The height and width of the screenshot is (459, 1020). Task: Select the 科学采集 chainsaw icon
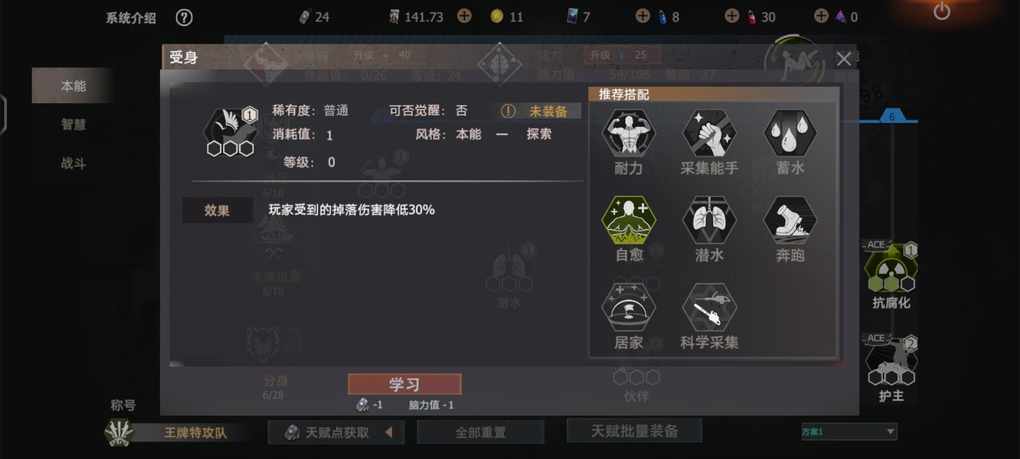click(x=709, y=307)
